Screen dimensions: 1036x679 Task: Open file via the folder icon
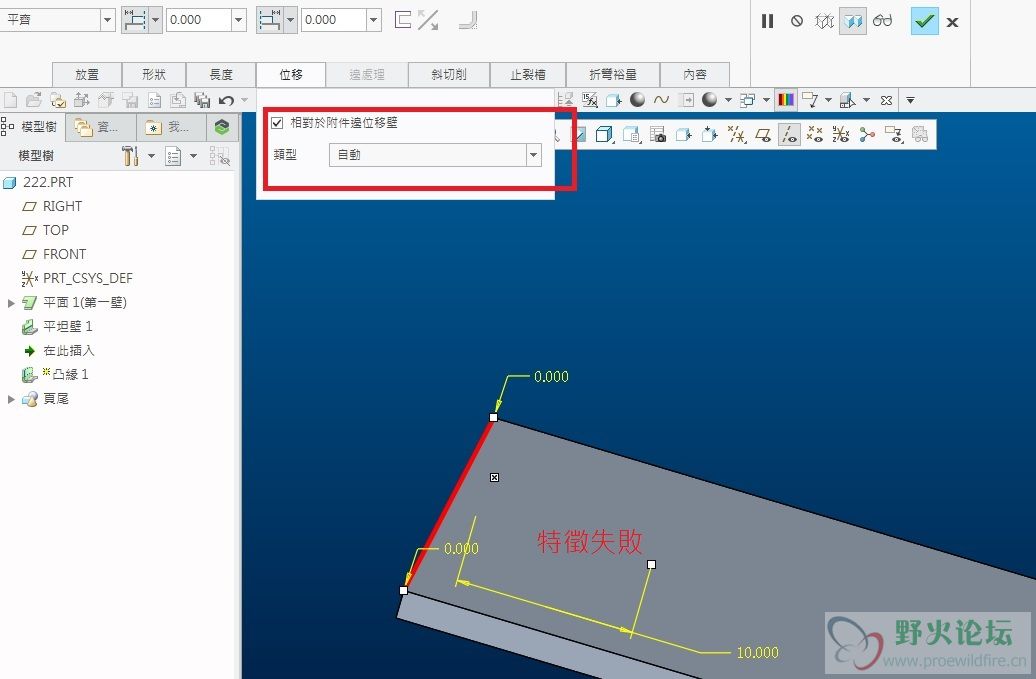(34, 100)
